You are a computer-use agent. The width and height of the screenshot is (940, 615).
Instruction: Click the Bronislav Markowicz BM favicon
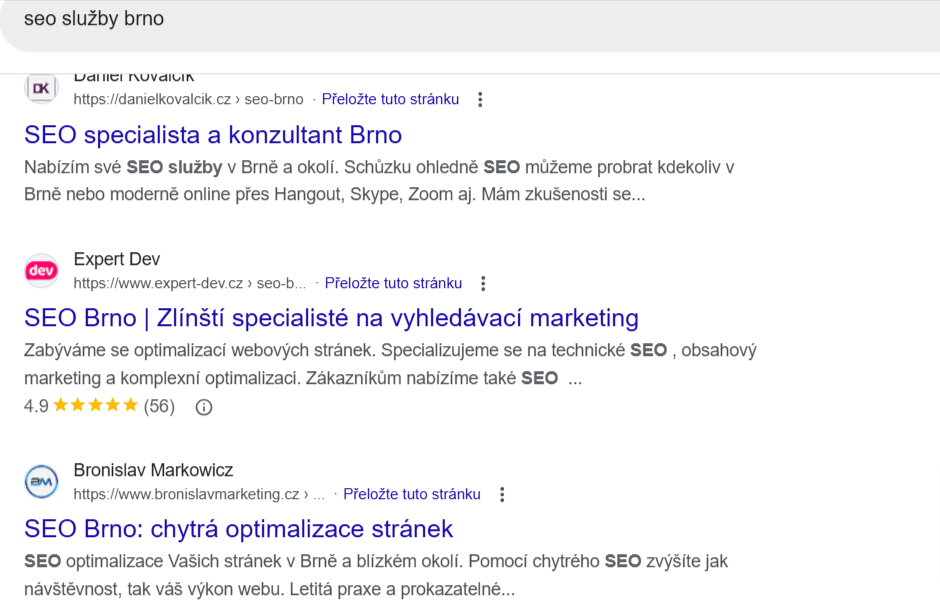pos(41,481)
